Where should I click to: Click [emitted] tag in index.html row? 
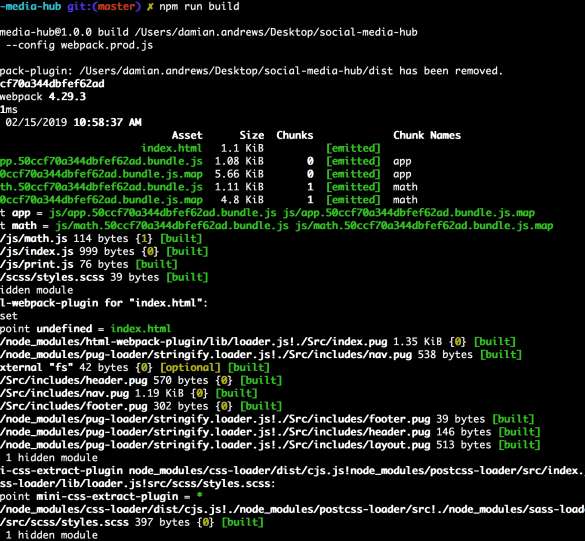353,148
